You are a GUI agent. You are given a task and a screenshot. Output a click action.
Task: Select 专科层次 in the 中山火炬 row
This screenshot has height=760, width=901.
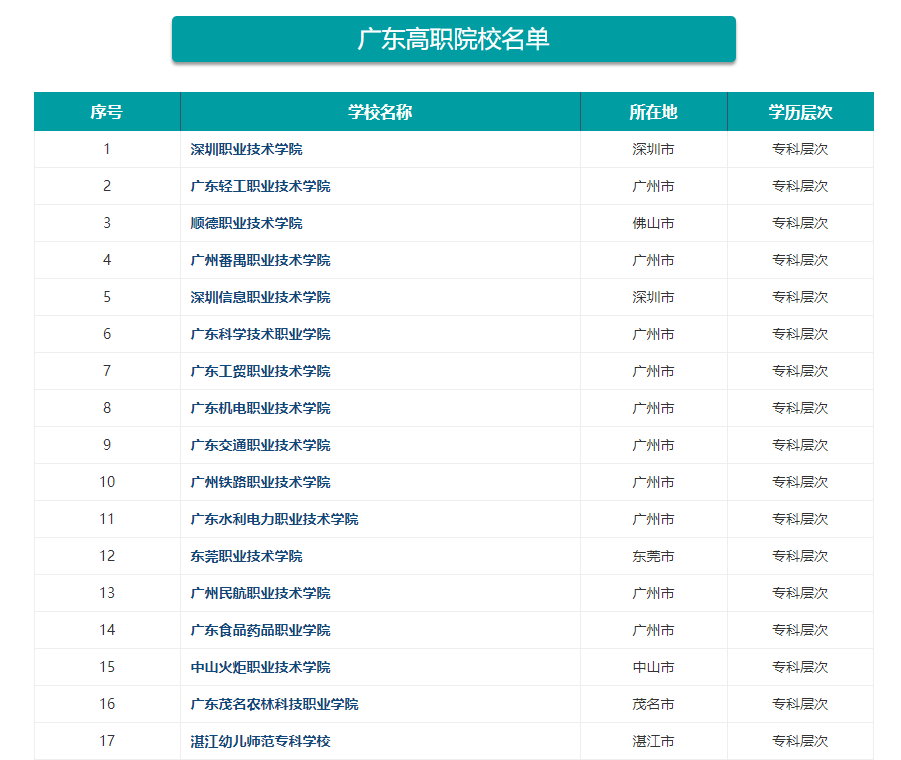(x=800, y=667)
